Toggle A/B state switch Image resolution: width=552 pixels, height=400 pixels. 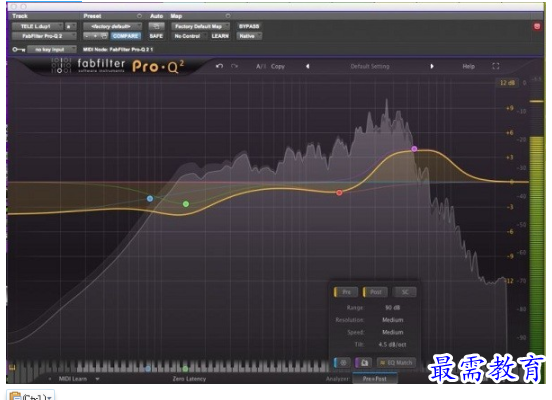click(261, 66)
